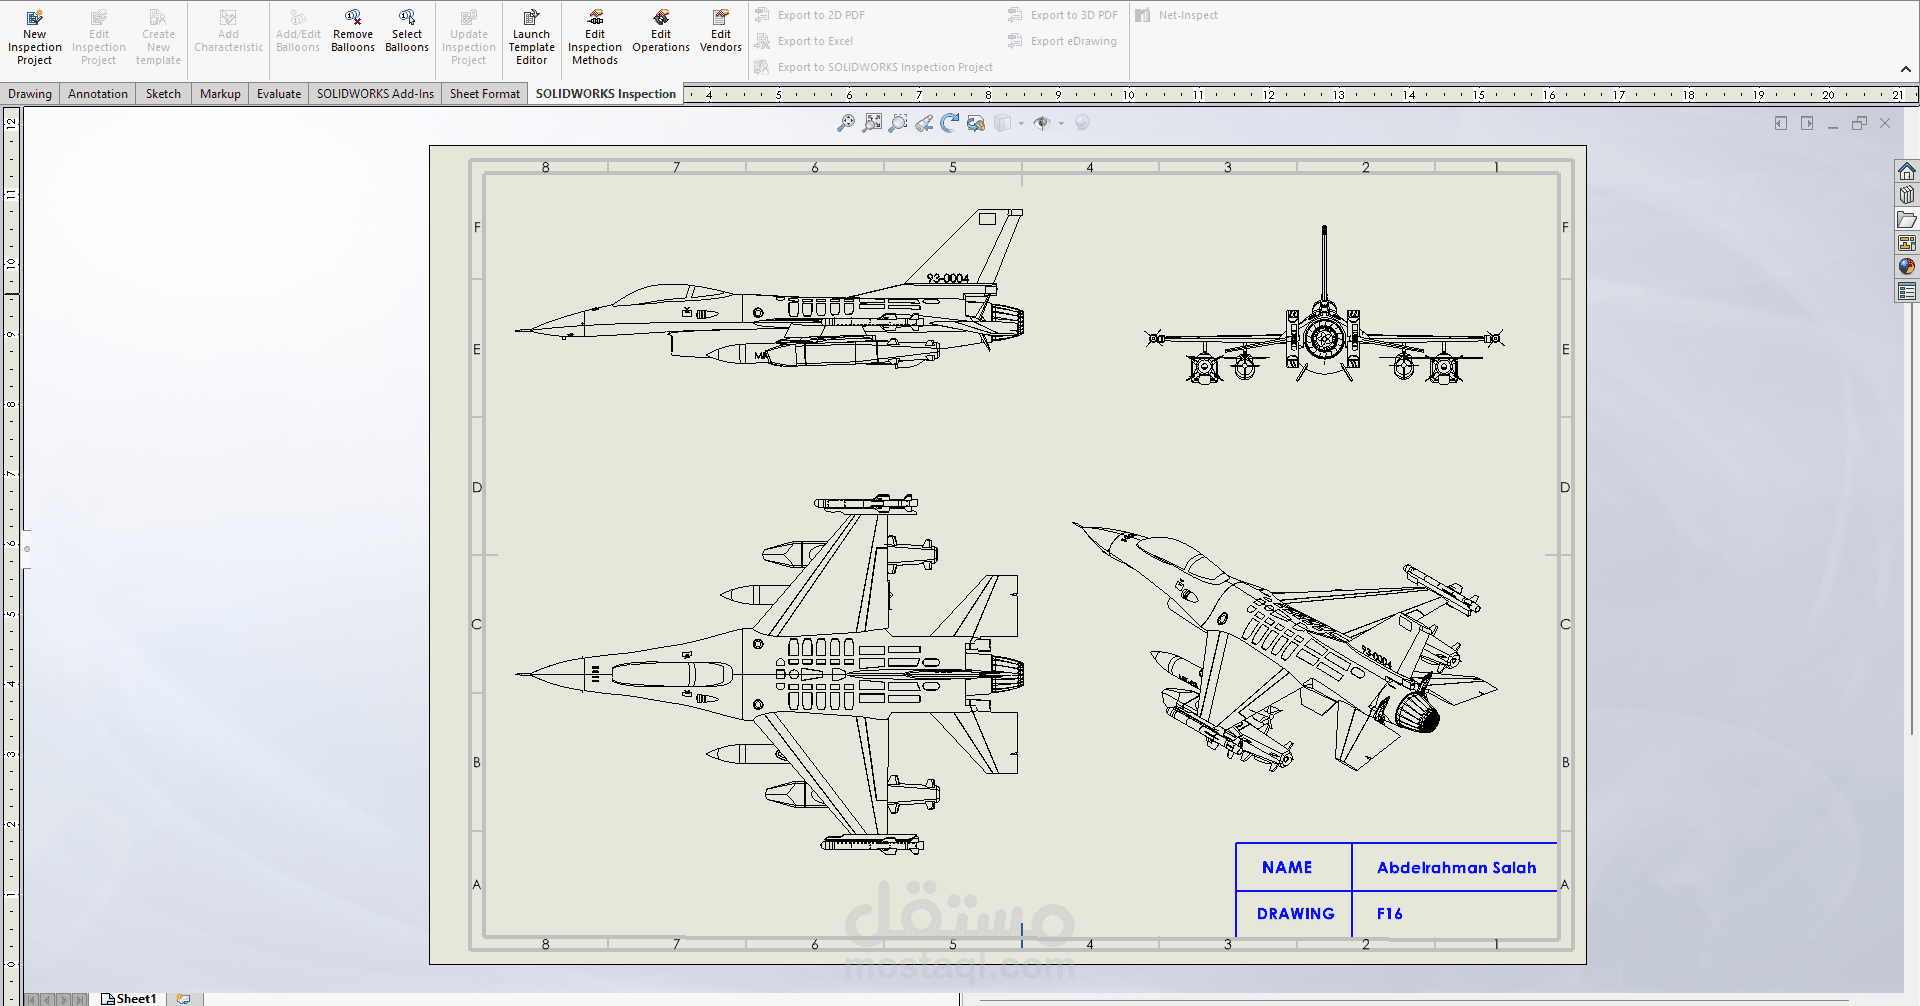This screenshot has height=1006, width=1920.
Task: Open the SOLIDWORKS Add-Ins tab
Action: coord(375,94)
